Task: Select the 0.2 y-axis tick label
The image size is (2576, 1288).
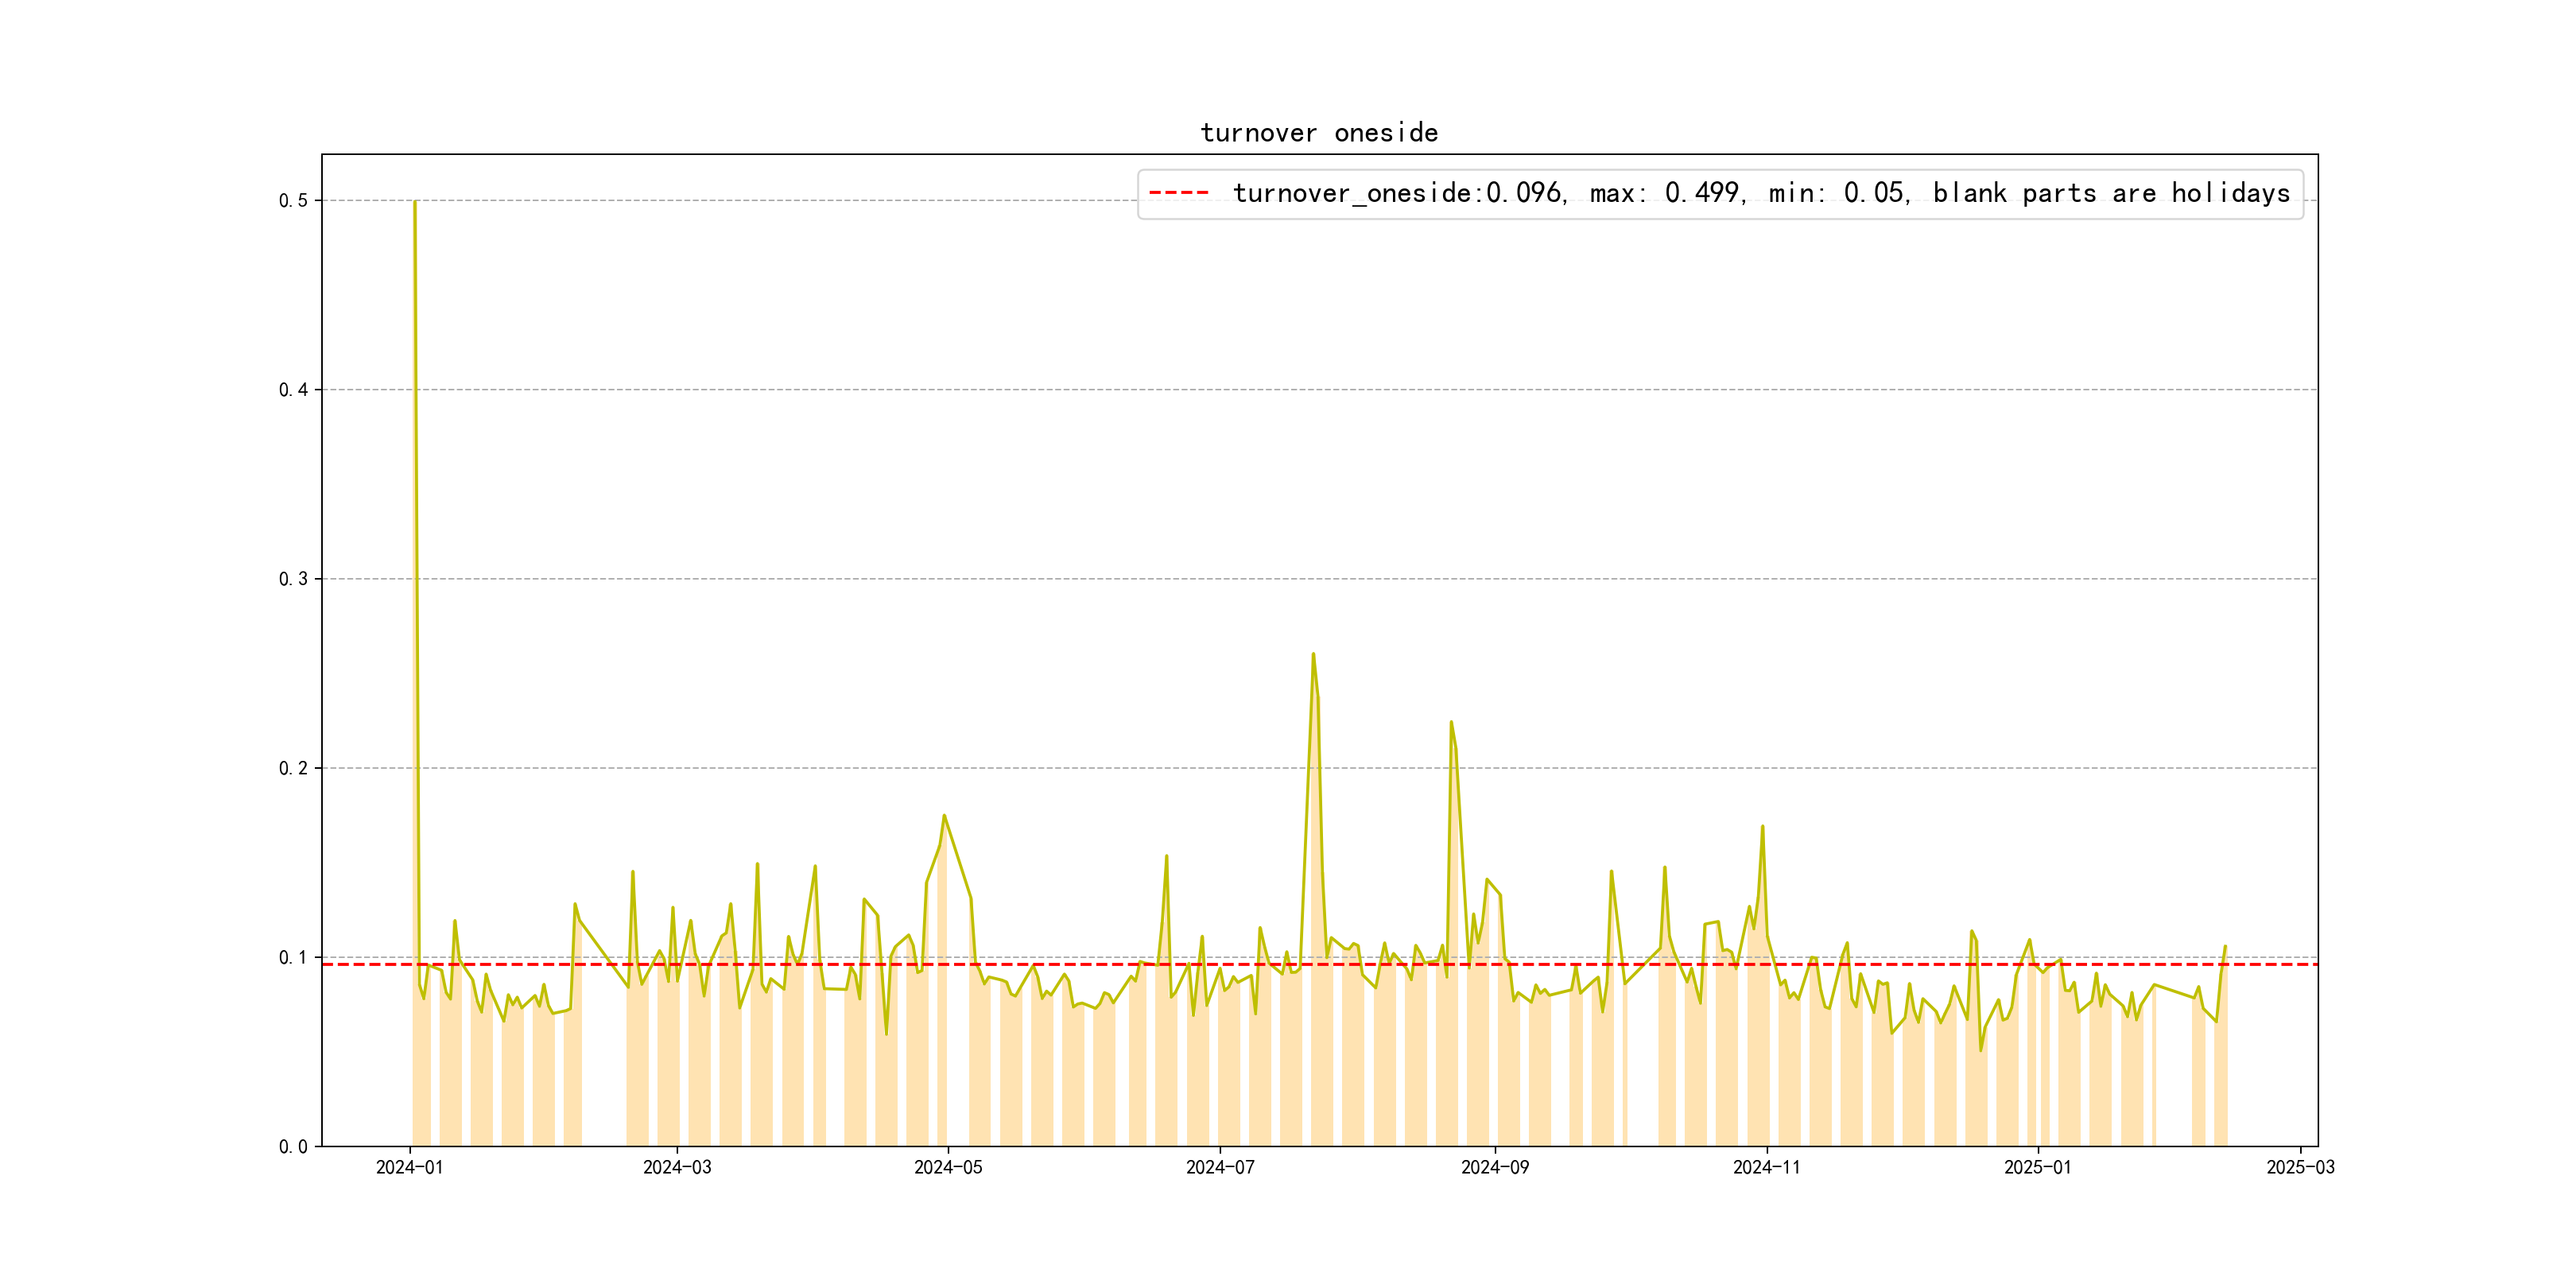Action: [293, 768]
